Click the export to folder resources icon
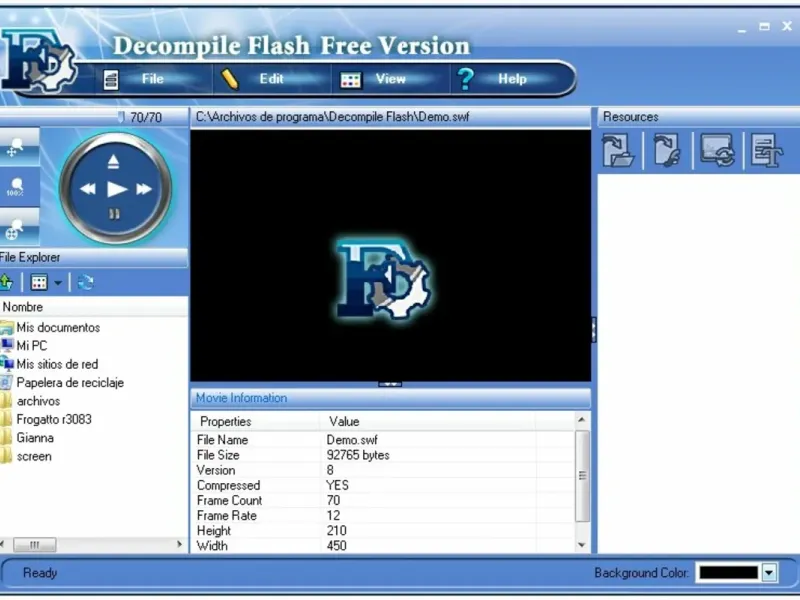The width and height of the screenshot is (800, 600). pyautogui.click(x=618, y=151)
